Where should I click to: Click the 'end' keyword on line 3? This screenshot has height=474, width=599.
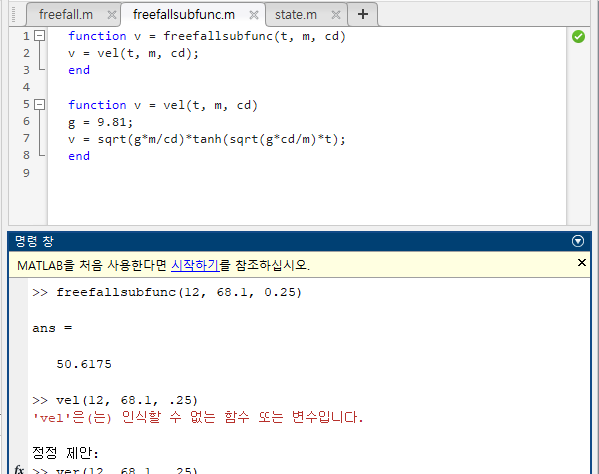click(x=79, y=70)
